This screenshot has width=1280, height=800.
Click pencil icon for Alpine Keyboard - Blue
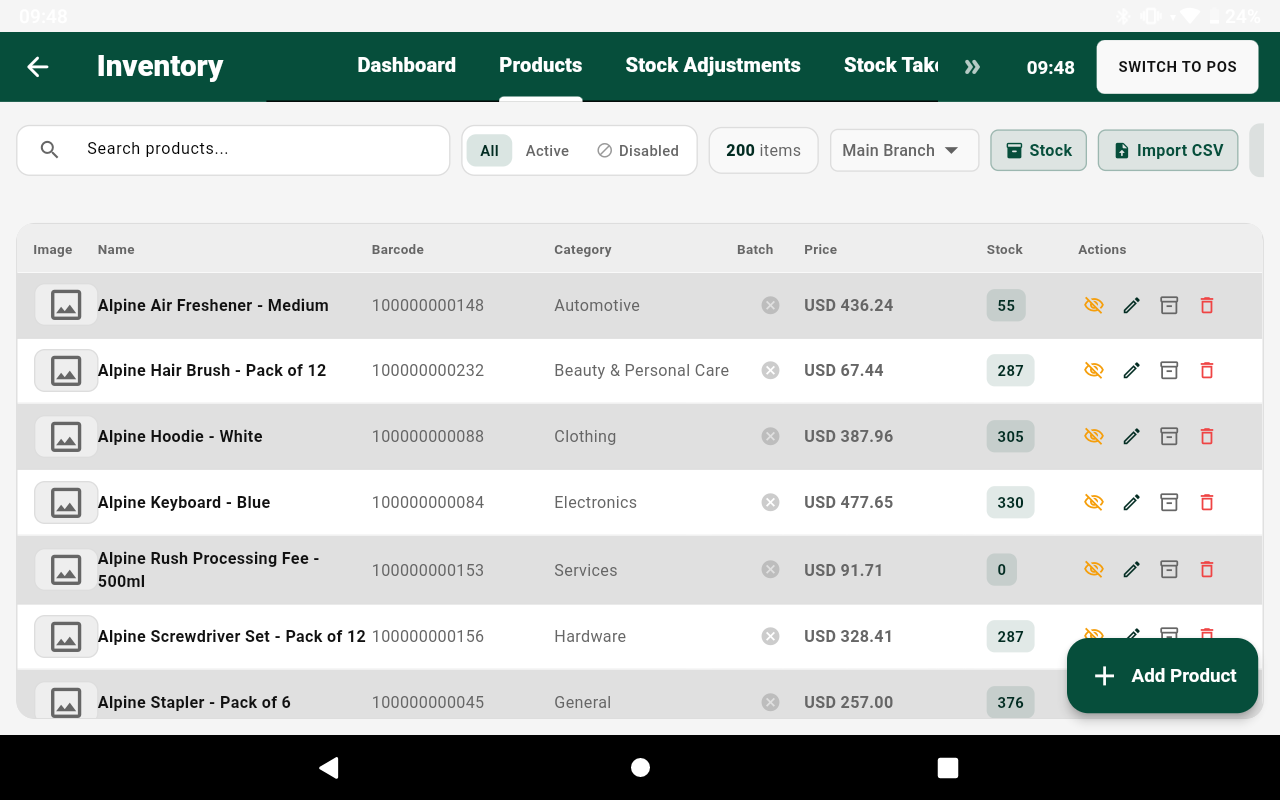pyautogui.click(x=1131, y=502)
